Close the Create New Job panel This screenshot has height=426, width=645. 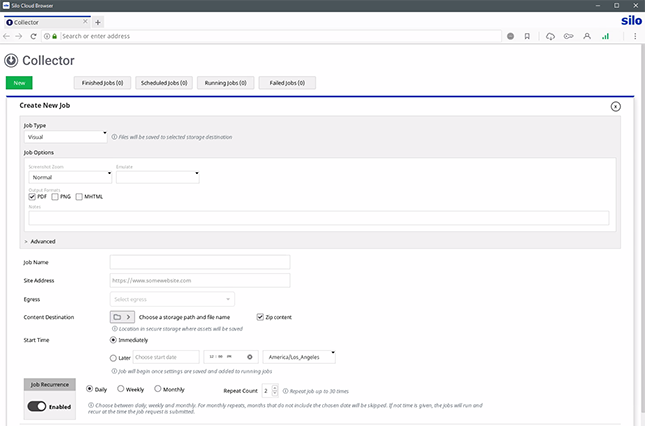[615, 106]
